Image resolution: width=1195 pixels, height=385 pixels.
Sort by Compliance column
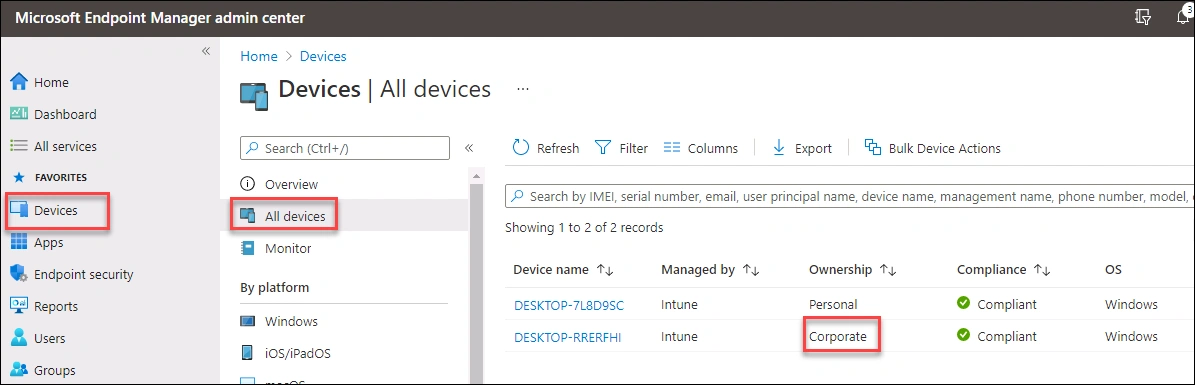click(x=1004, y=270)
